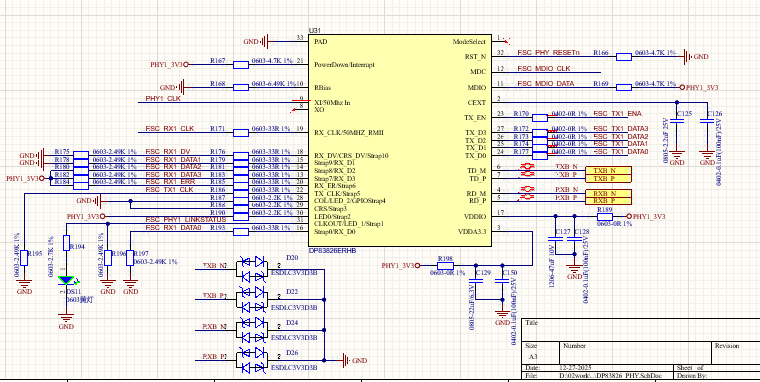Select TVS diode D26 on RXB_P
Image resolution: width=760 pixels, height=382 pixels.
[252, 361]
